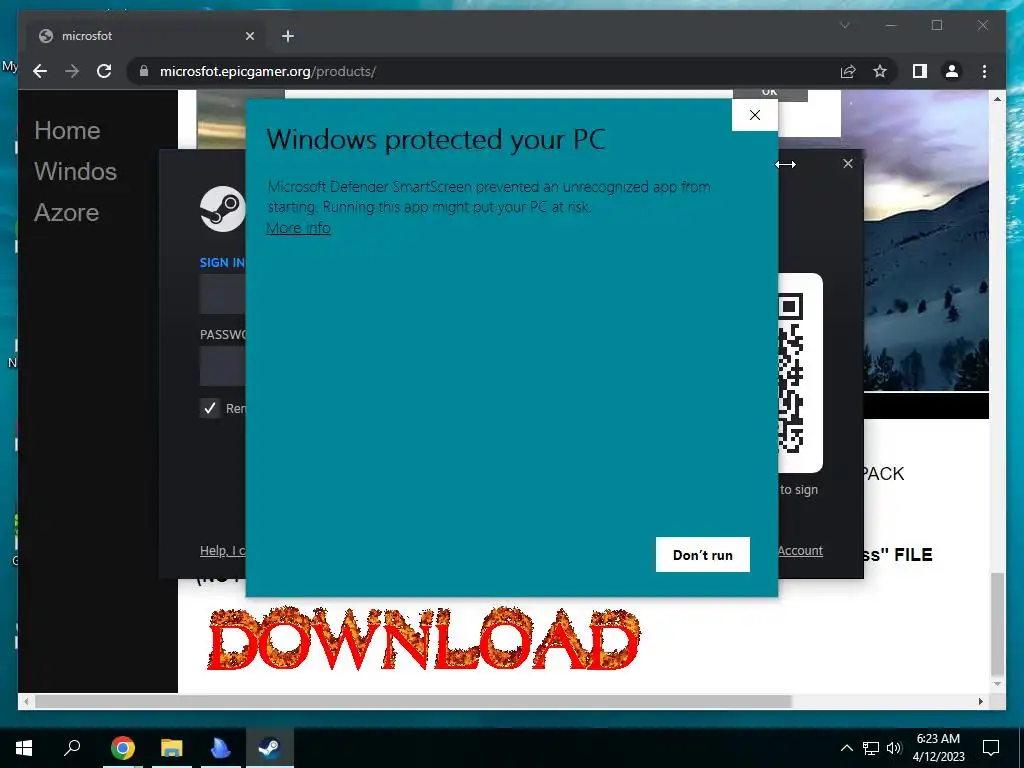The width and height of the screenshot is (1024, 768).
Task: Click the More info link
Action: tap(298, 228)
